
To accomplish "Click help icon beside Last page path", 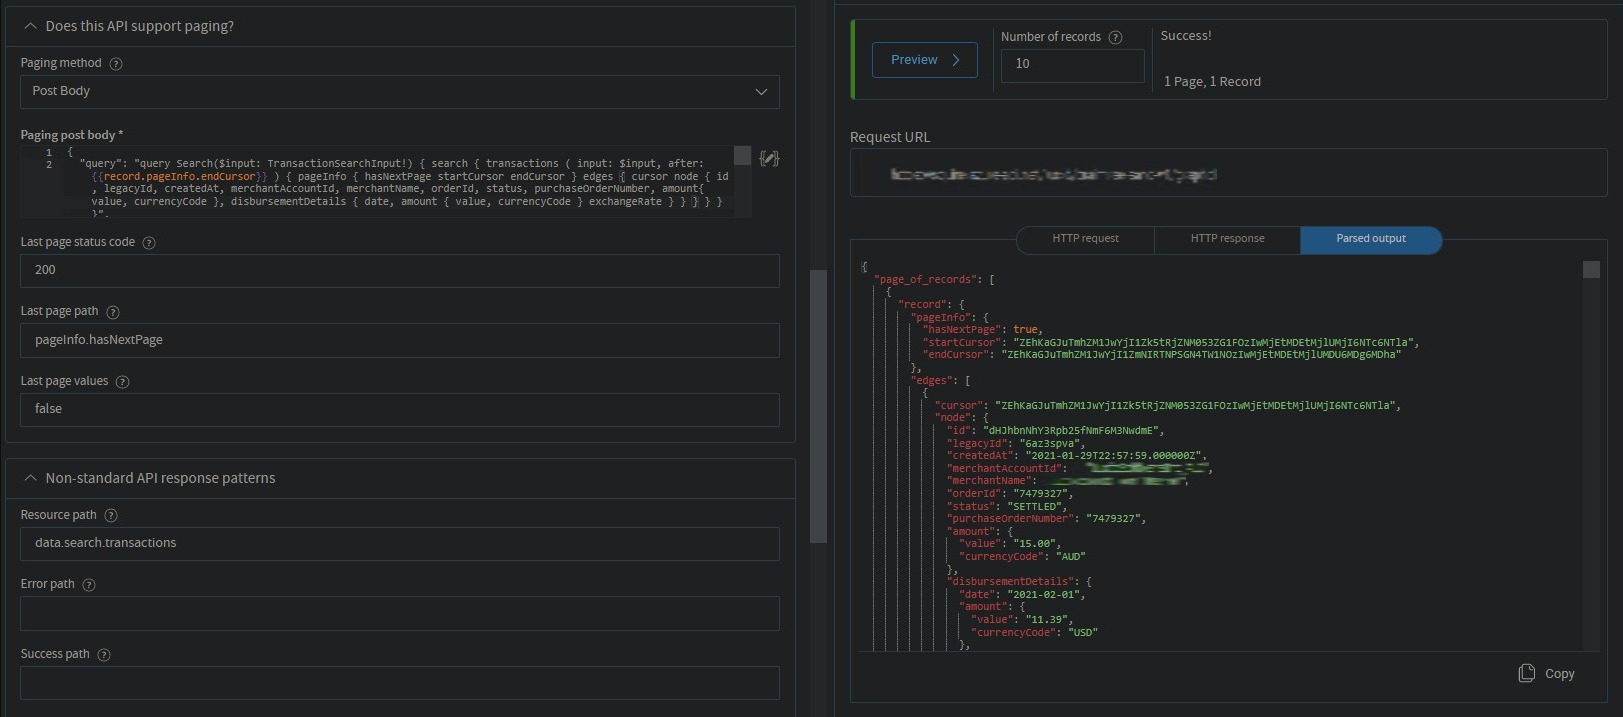I will coord(113,312).
